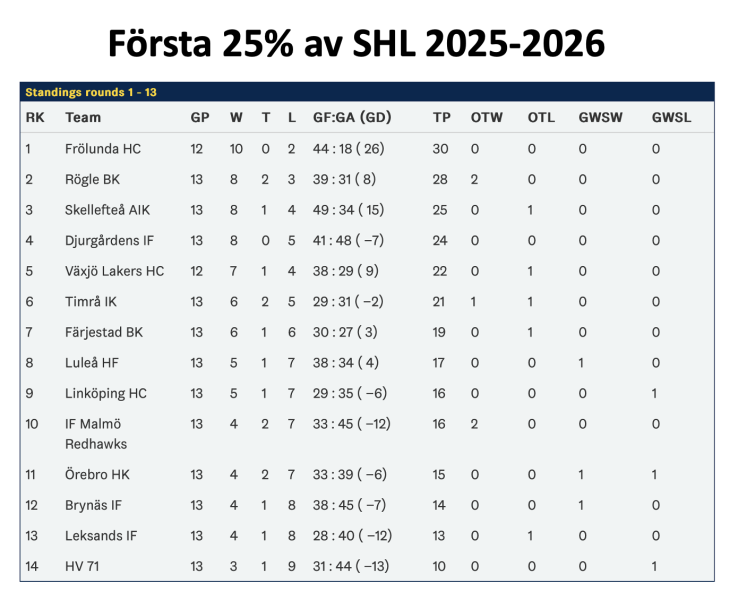738x600 pixels.
Task: Select HV 71 at table bottom
Action: coord(83,567)
